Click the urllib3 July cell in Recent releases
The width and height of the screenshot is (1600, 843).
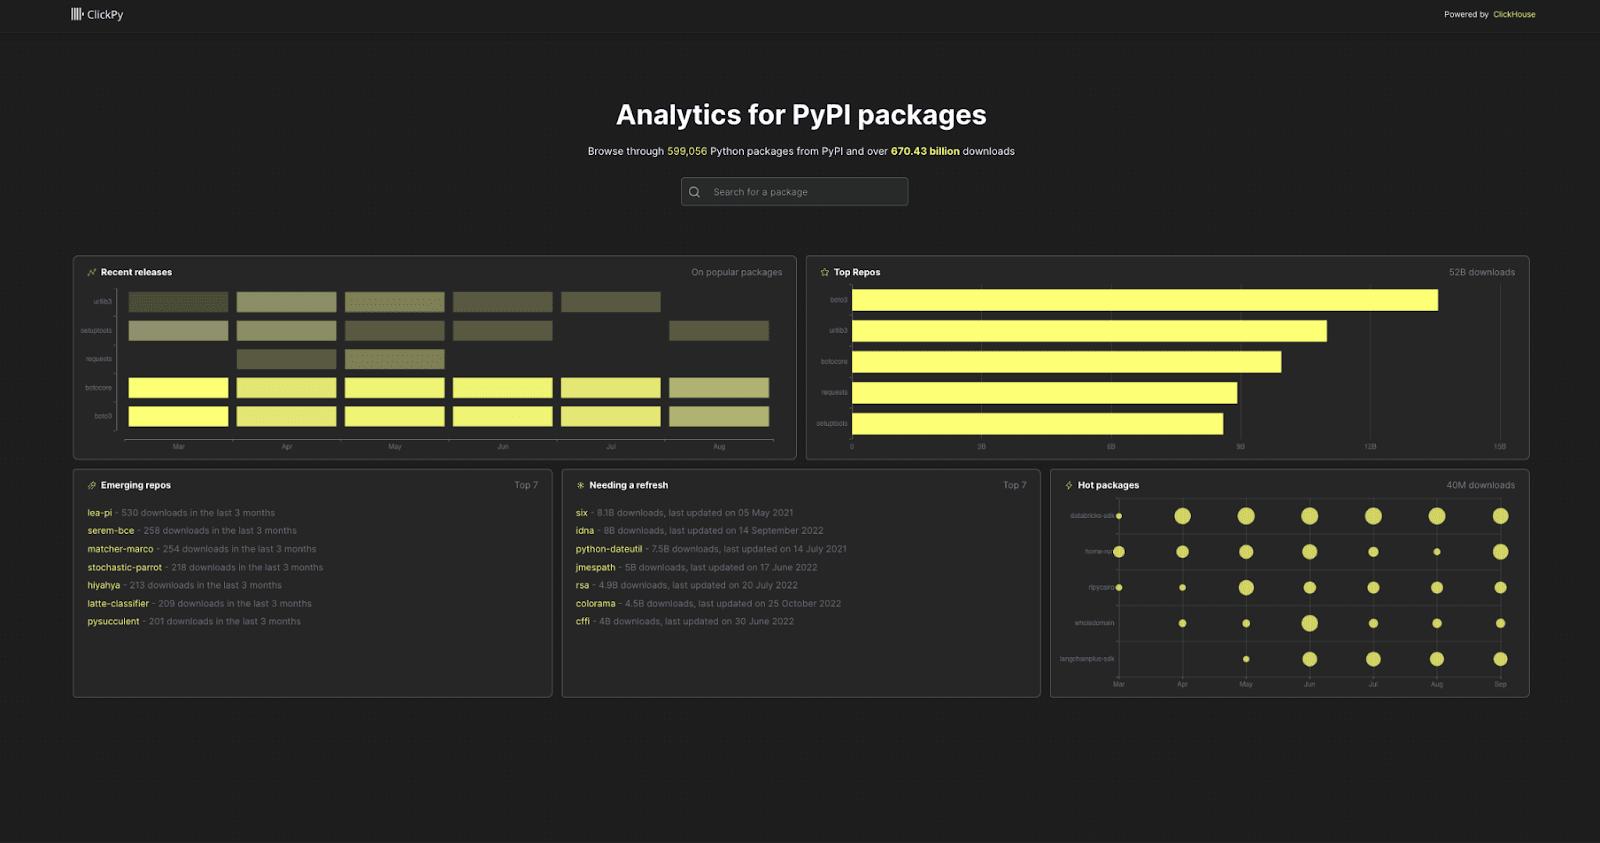point(611,302)
